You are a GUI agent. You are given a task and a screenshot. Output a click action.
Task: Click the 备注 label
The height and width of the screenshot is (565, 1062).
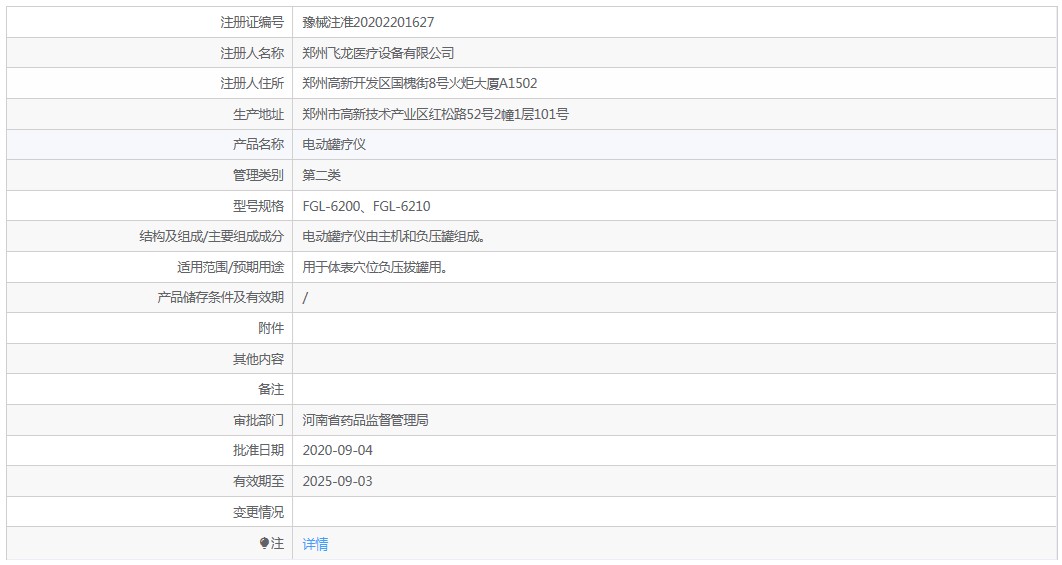pos(271,390)
